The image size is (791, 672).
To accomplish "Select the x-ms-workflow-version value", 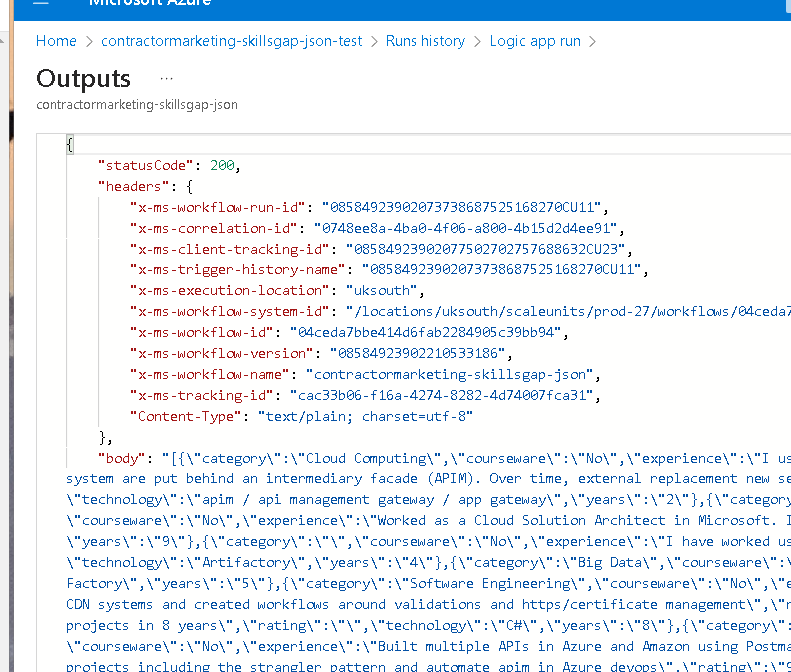I will click(x=417, y=353).
